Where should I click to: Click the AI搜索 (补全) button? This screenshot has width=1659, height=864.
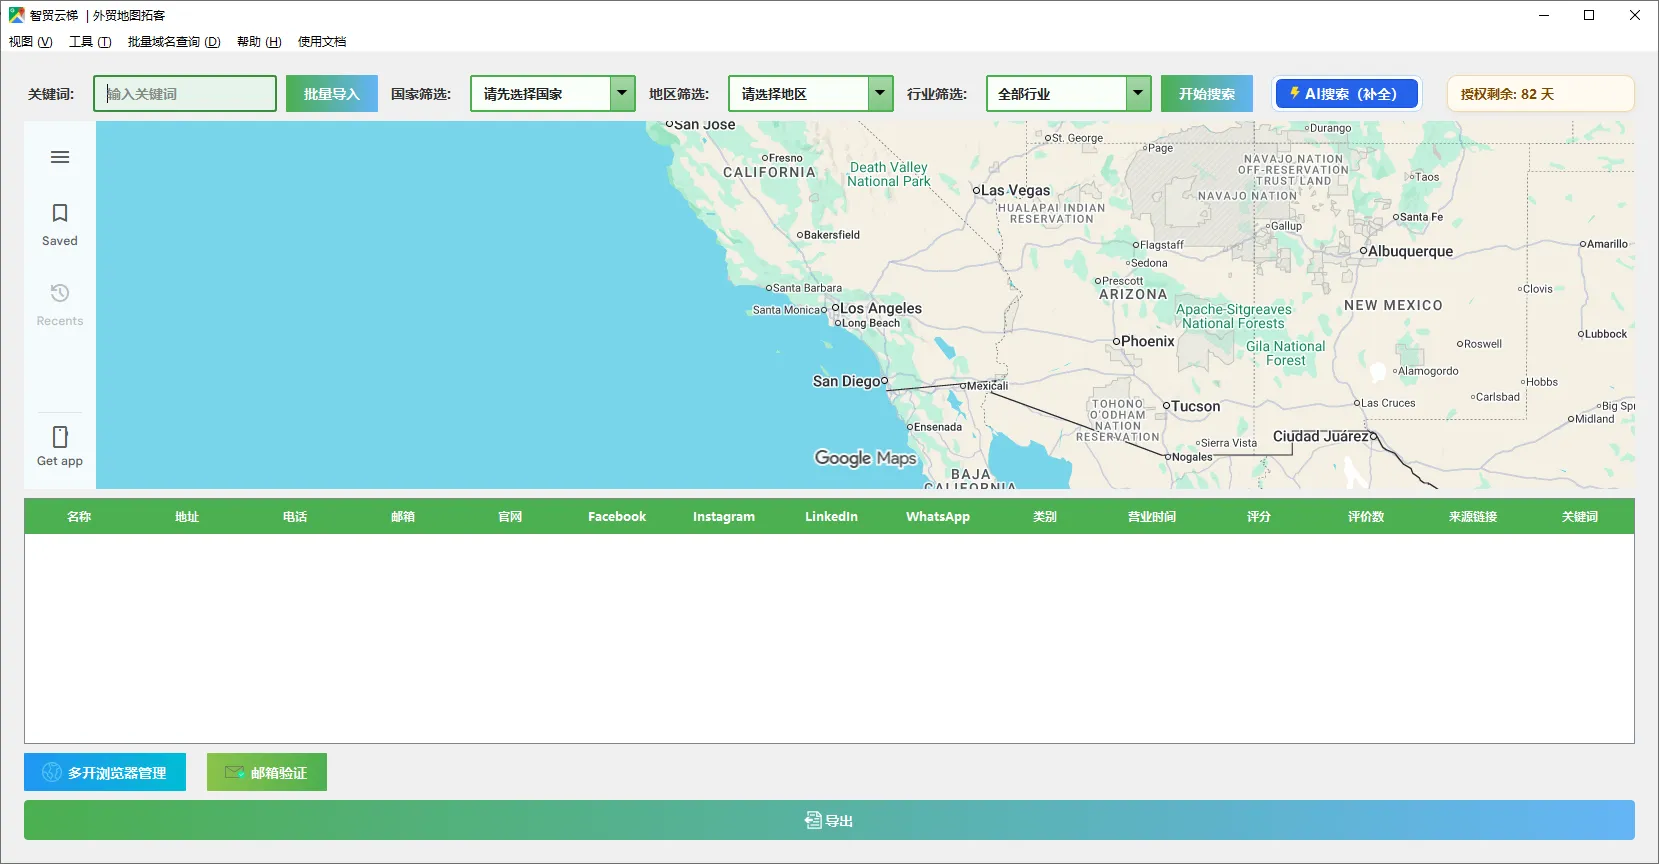pos(1347,94)
